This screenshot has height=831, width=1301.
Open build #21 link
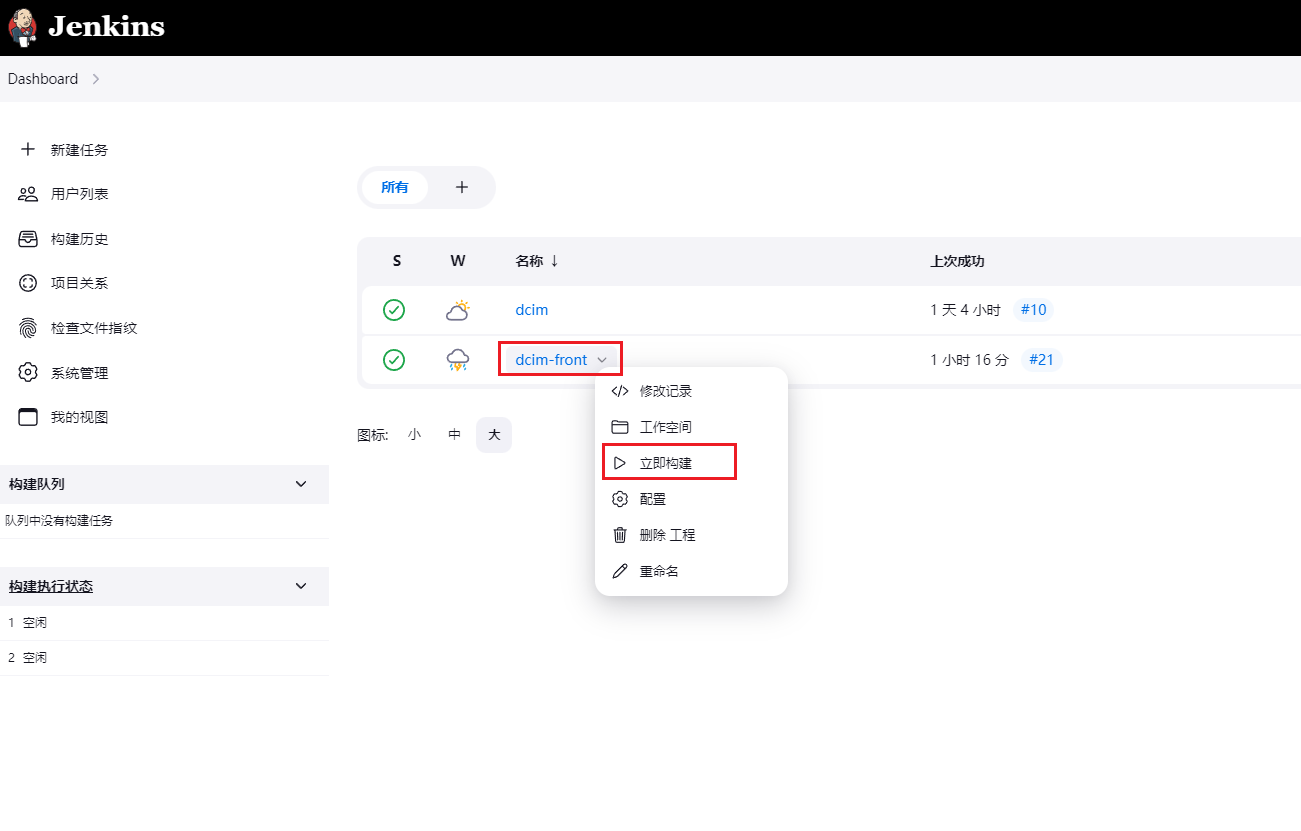pos(1042,360)
